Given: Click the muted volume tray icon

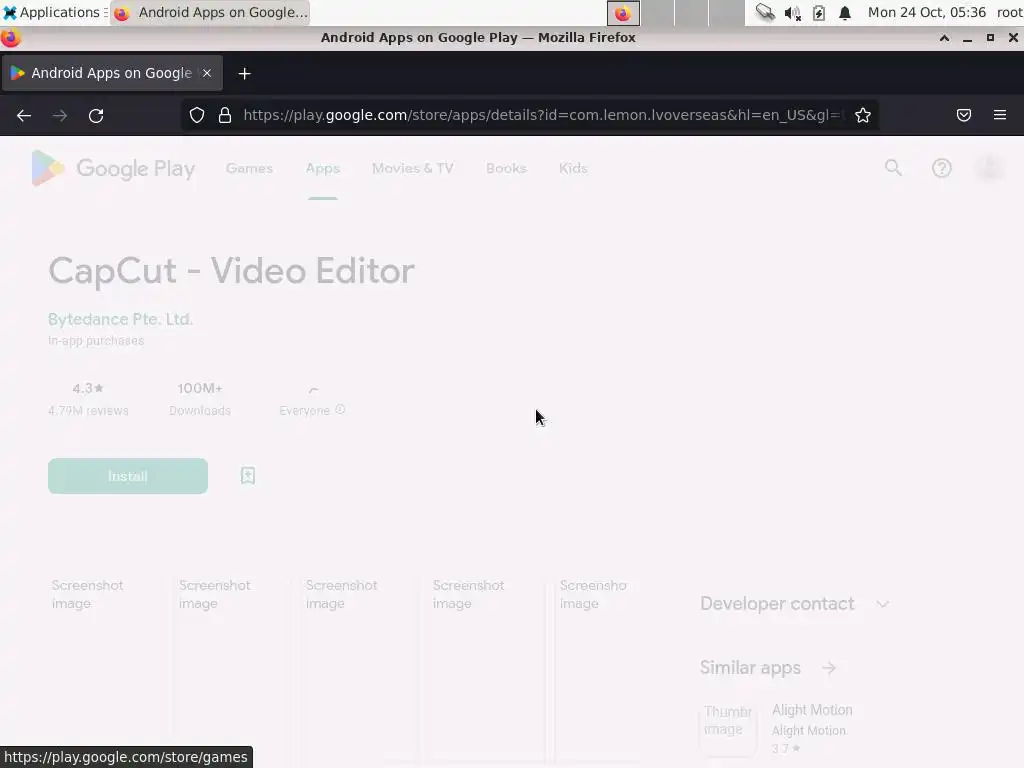Looking at the screenshot, I should coord(792,13).
